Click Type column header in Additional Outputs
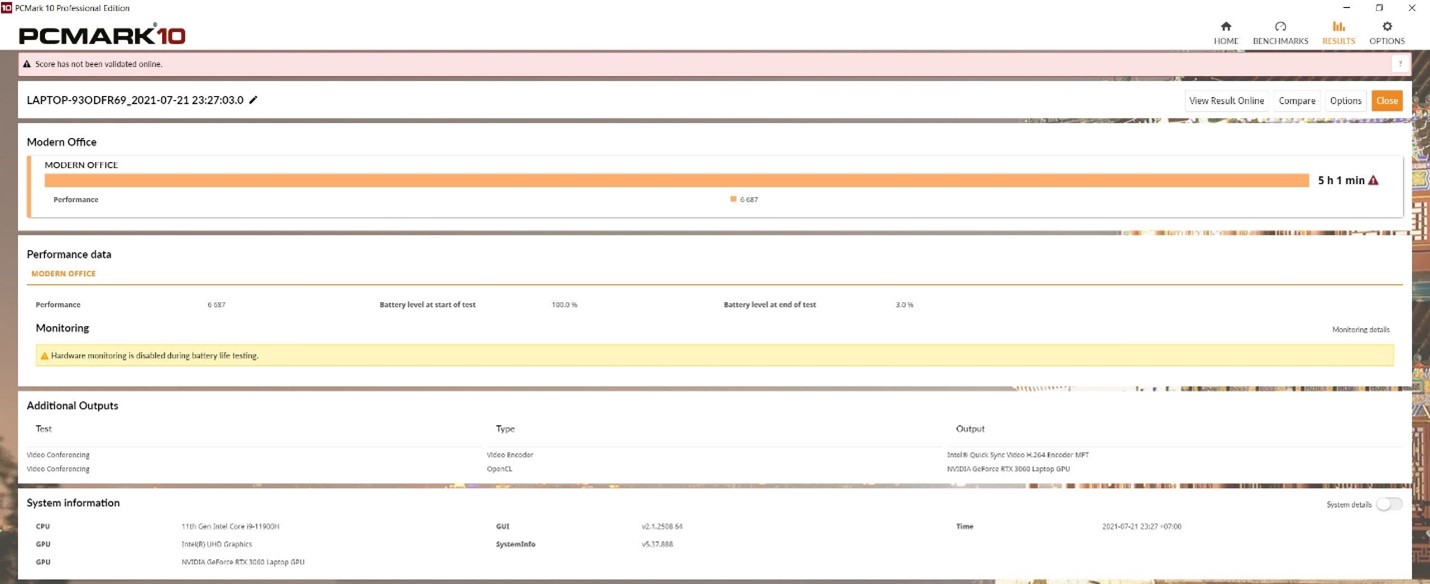The width and height of the screenshot is (1430, 584). (x=505, y=429)
